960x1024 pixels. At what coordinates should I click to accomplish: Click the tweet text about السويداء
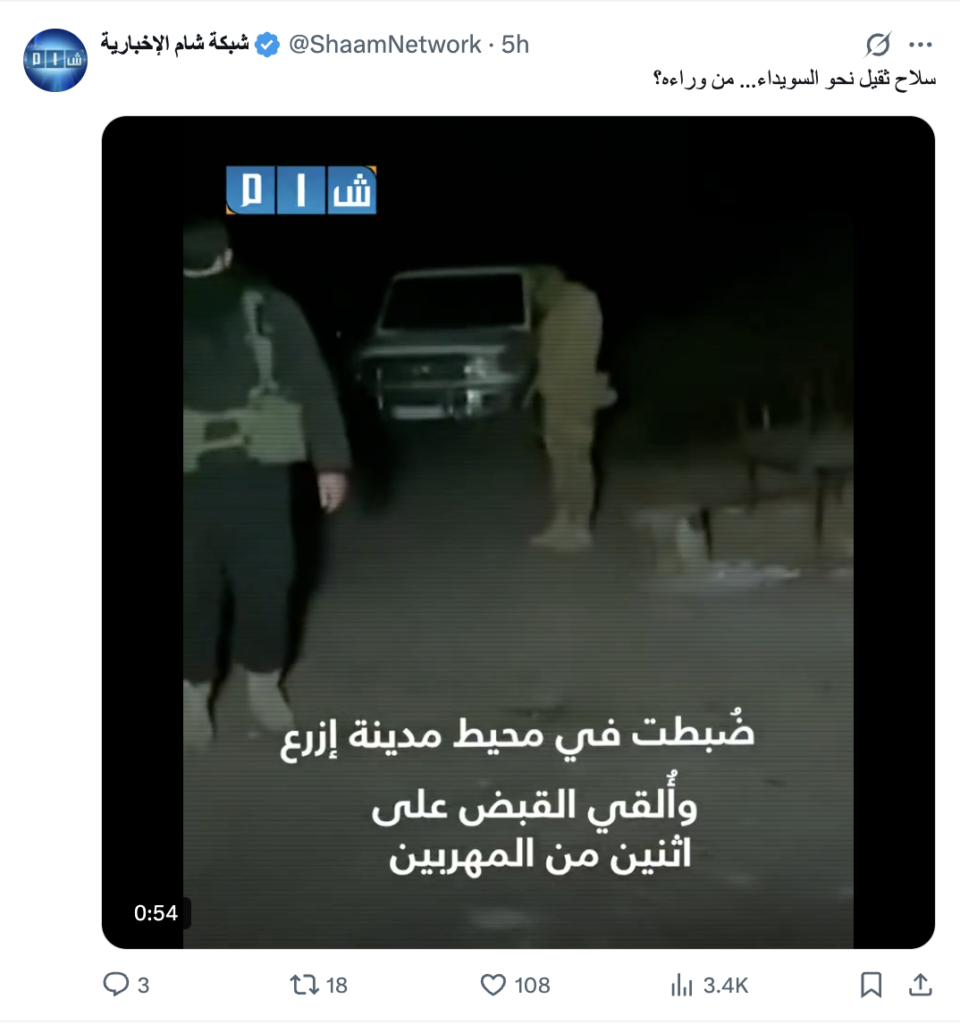tap(794, 79)
